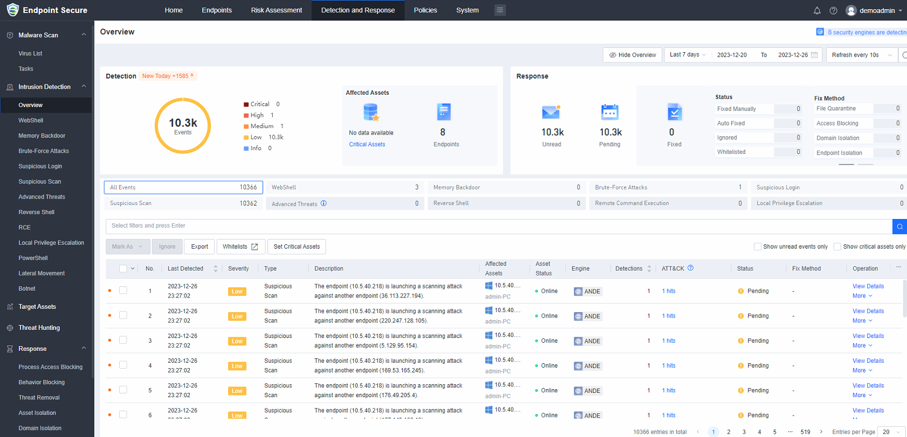This screenshot has width=907, height=437.
Task: Collapse the Malware Scan section
Action: [x=83, y=35]
